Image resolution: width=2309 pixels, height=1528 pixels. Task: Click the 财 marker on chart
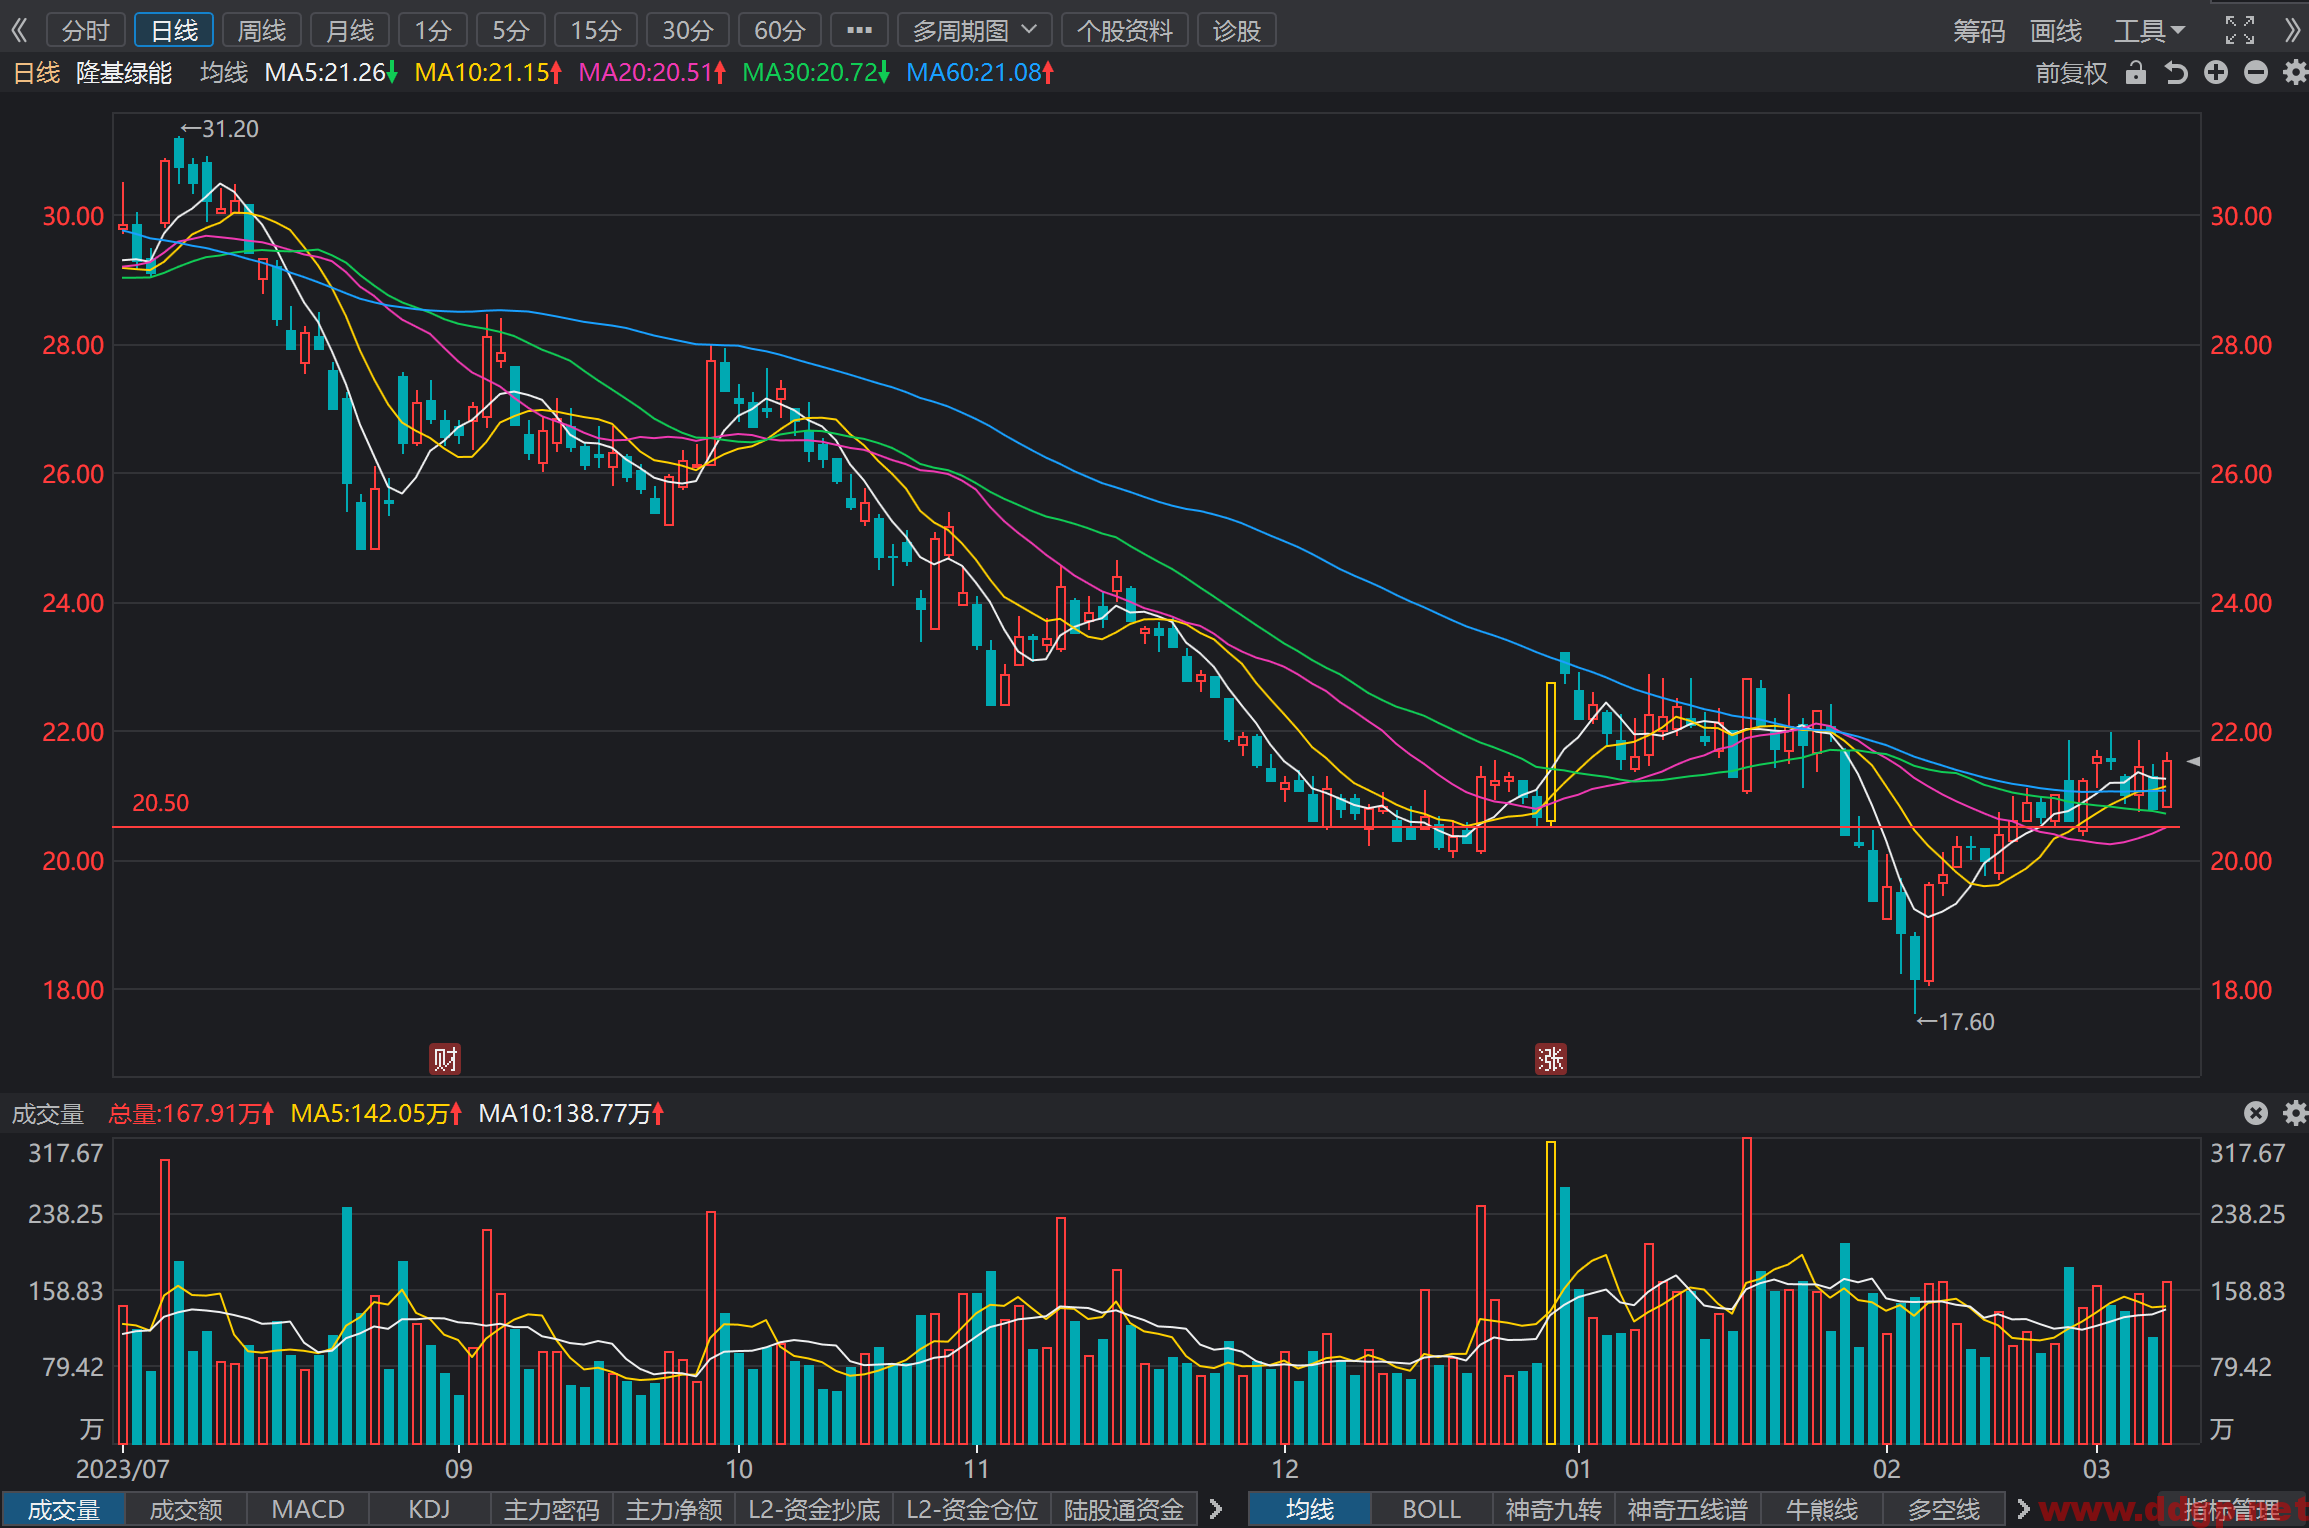point(445,1059)
